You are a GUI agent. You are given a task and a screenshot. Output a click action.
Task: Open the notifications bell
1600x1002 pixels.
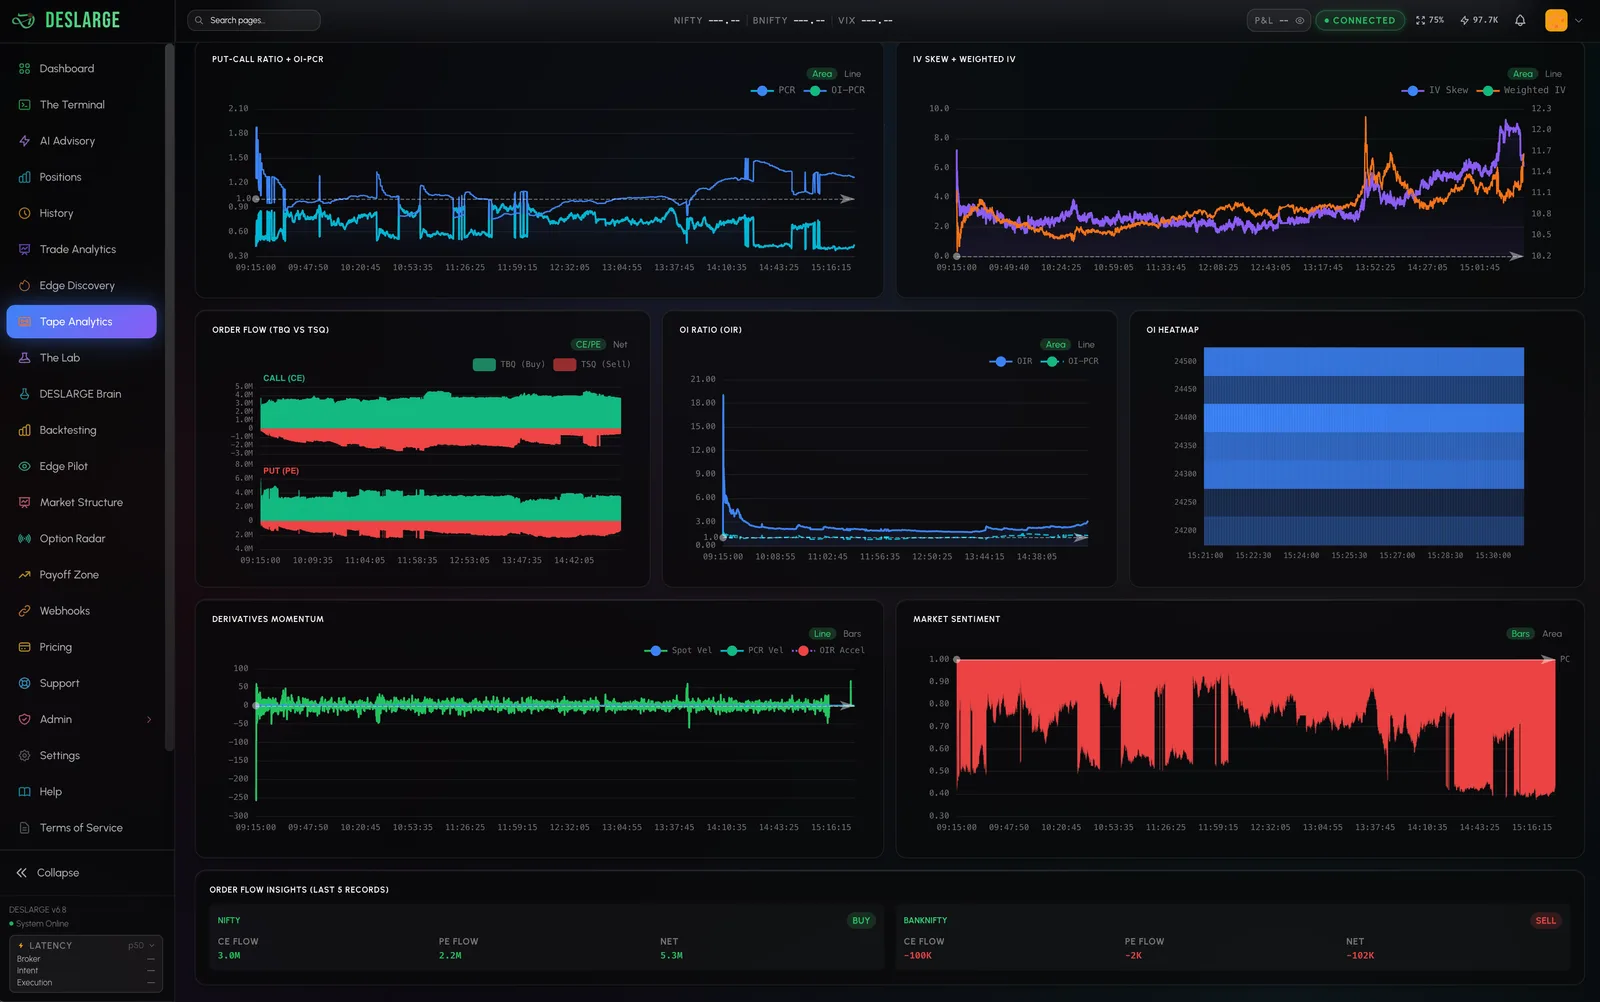pyautogui.click(x=1520, y=20)
